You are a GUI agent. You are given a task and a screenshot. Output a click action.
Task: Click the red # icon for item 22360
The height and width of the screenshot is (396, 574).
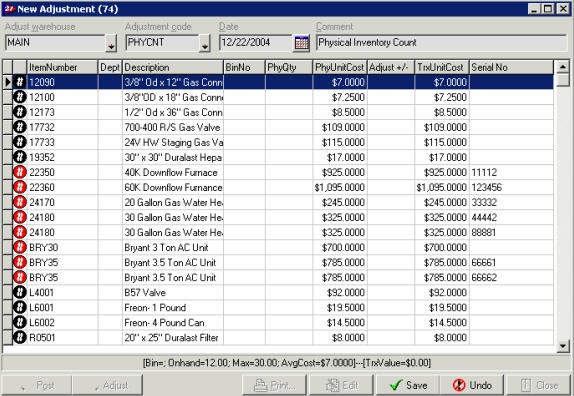(x=20, y=187)
